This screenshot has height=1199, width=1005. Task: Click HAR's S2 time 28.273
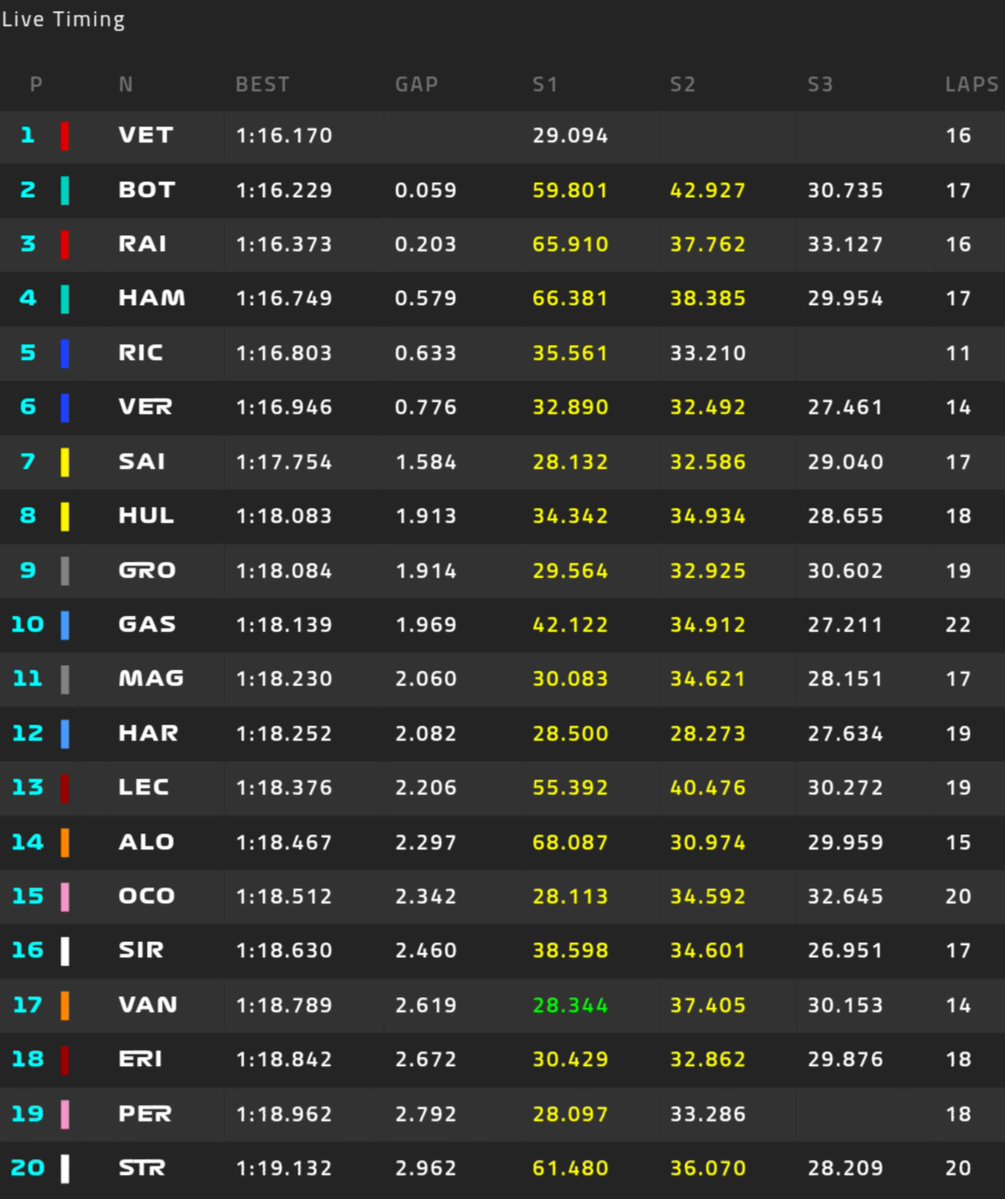point(707,733)
